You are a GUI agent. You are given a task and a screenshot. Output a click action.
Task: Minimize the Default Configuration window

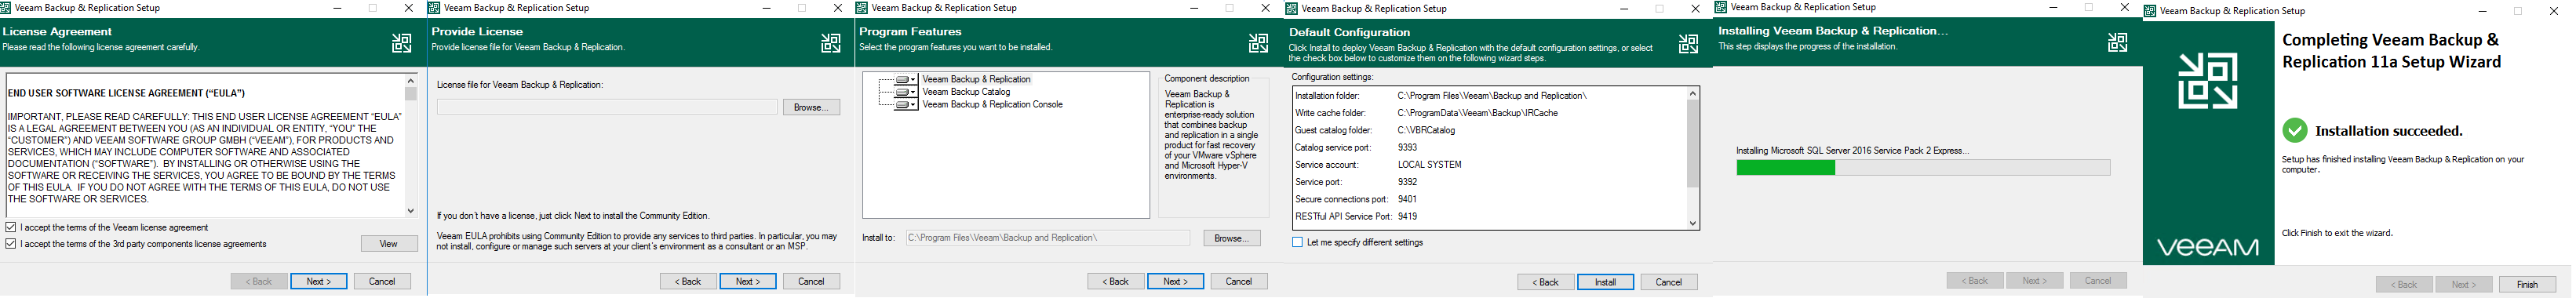[1624, 8]
